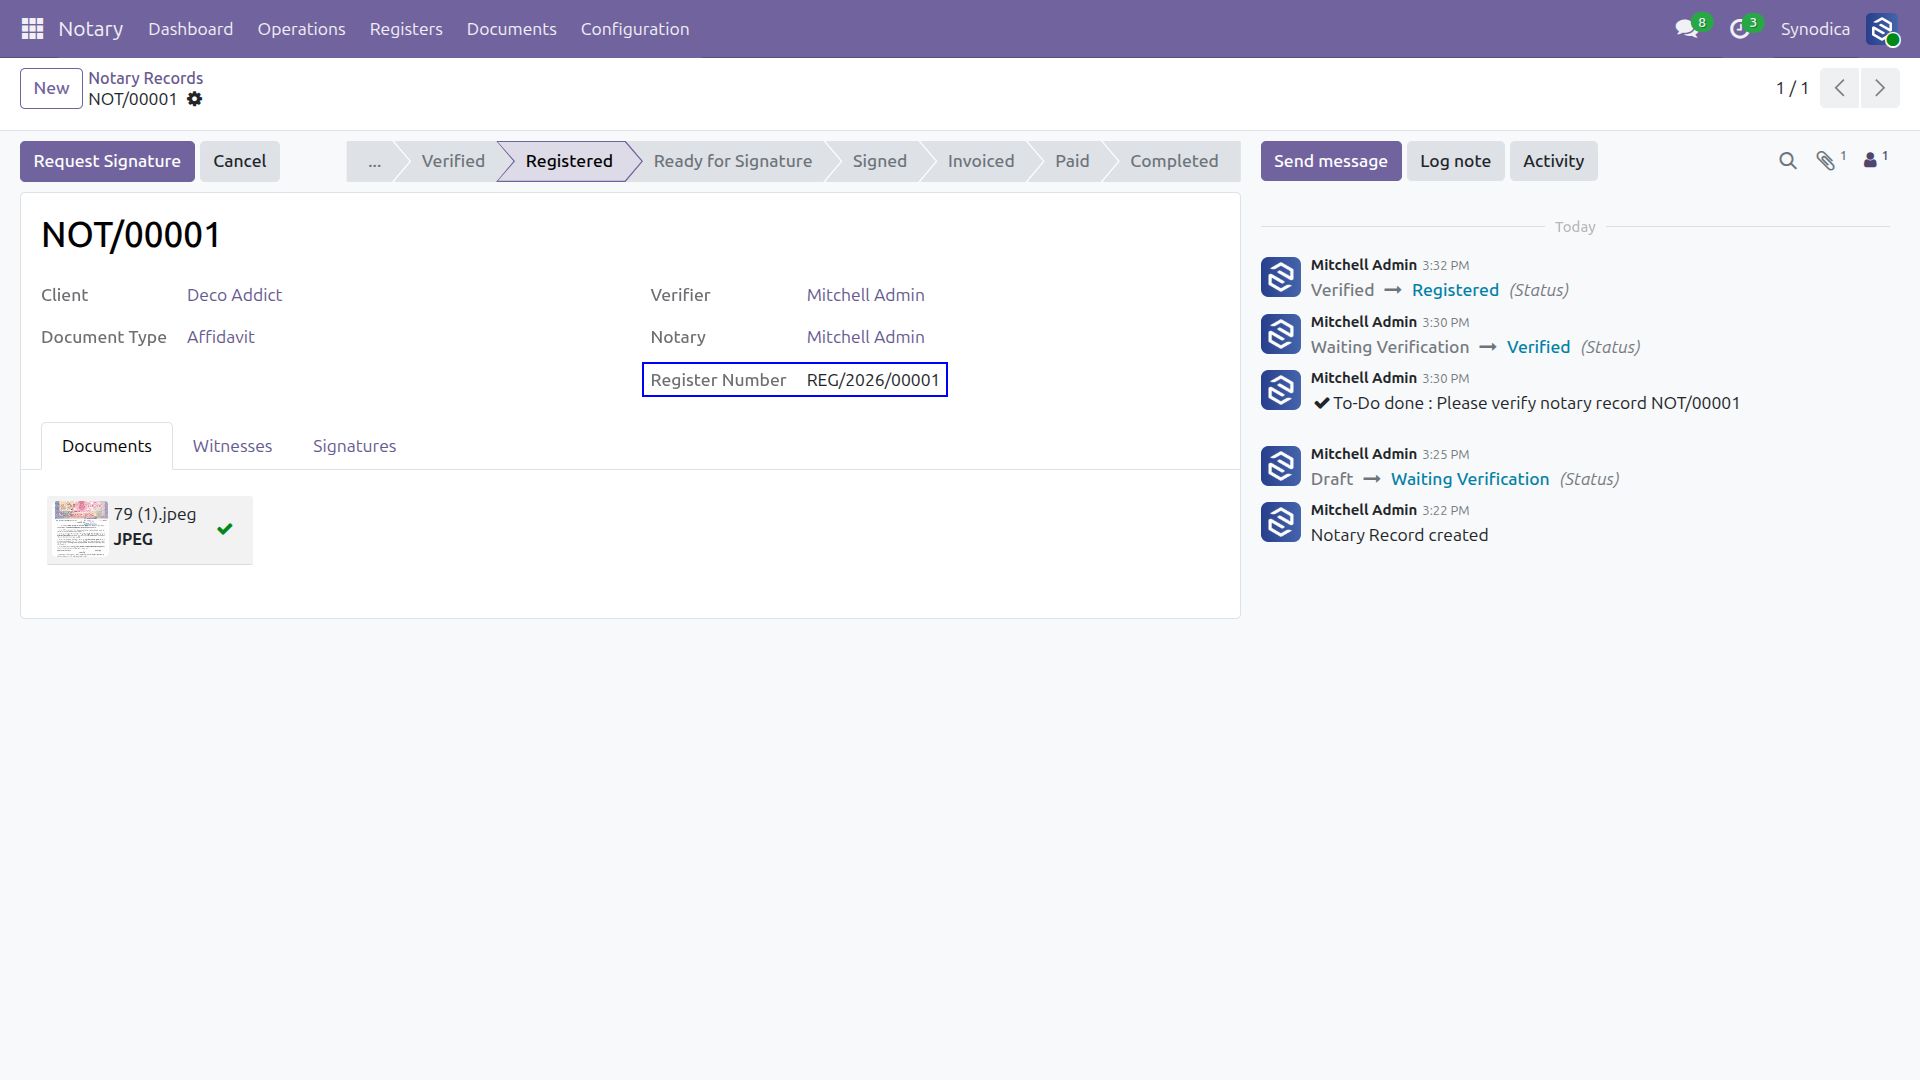
Task: Open the Registers menu
Action: 406,29
